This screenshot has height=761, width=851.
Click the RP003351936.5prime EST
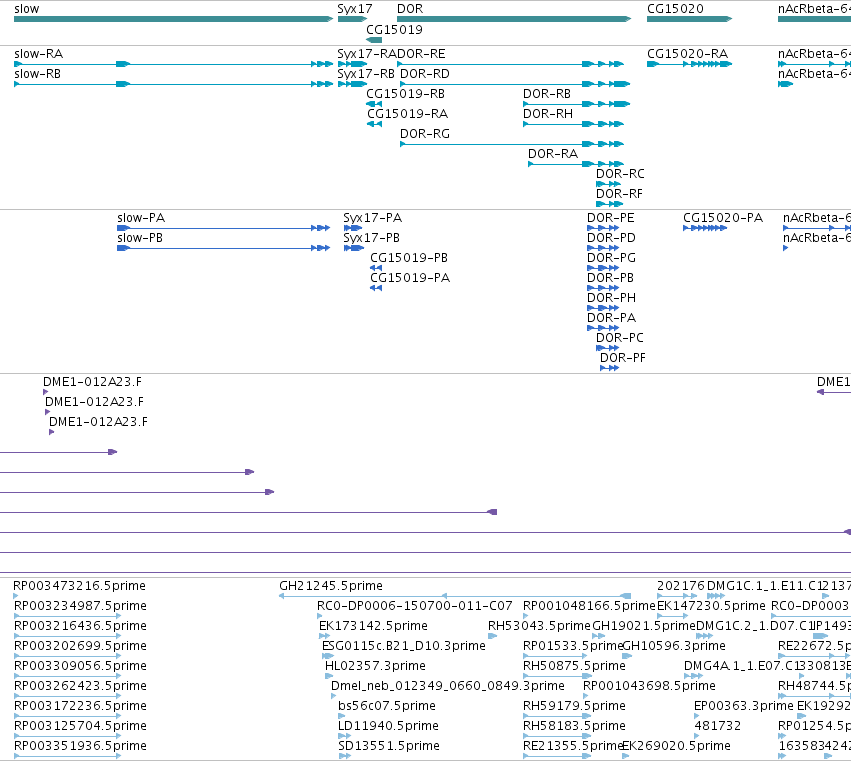(67, 756)
